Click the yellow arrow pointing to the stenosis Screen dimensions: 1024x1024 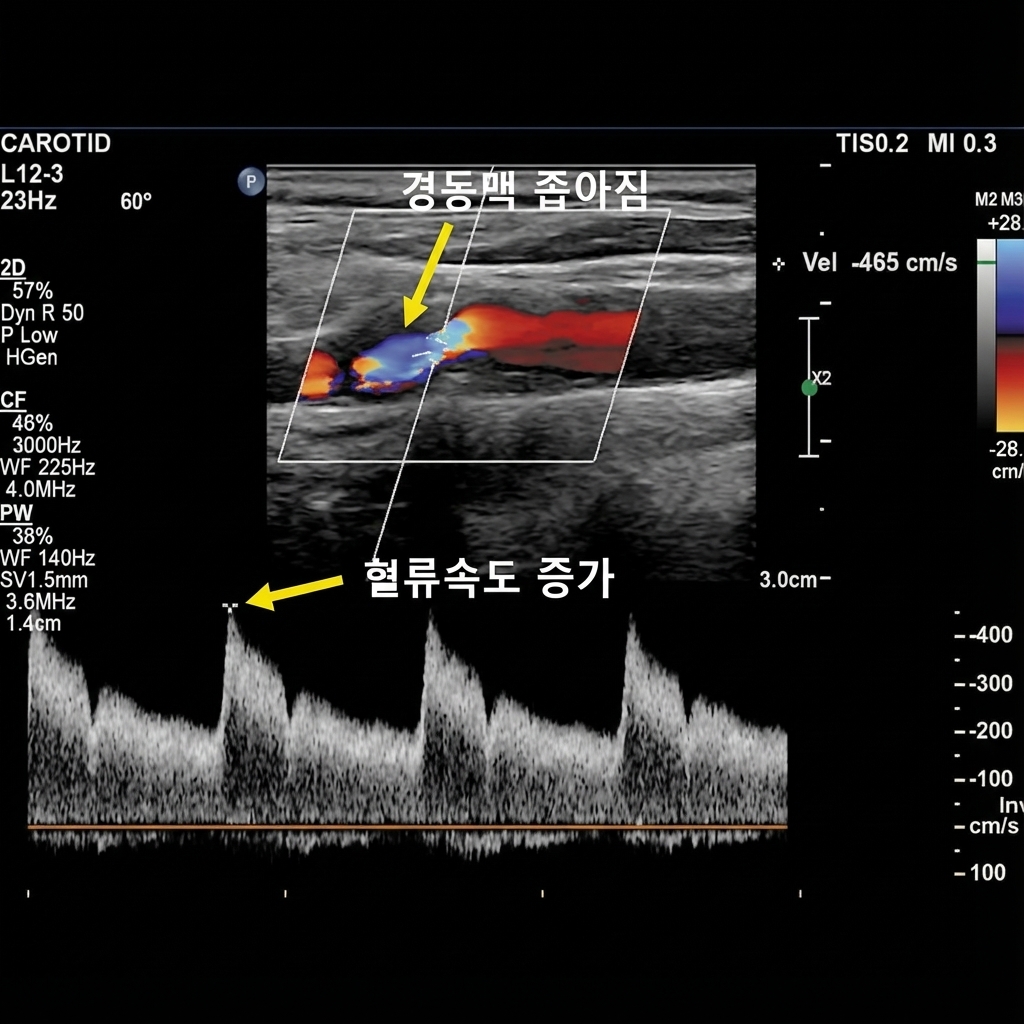426,276
